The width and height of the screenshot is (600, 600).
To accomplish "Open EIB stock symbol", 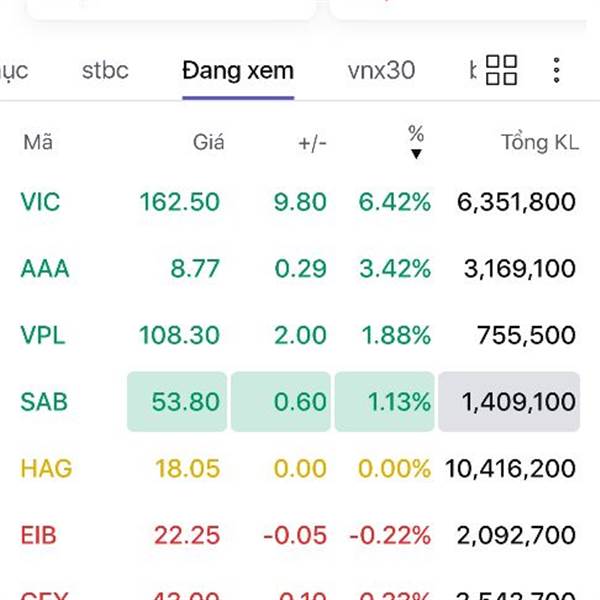I will pyautogui.click(x=39, y=535).
